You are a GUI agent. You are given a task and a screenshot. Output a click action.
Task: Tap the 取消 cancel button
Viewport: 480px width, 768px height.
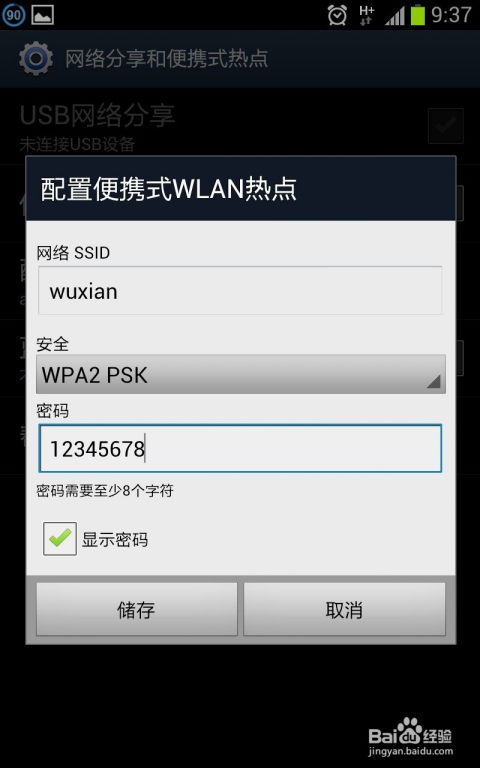(344, 609)
